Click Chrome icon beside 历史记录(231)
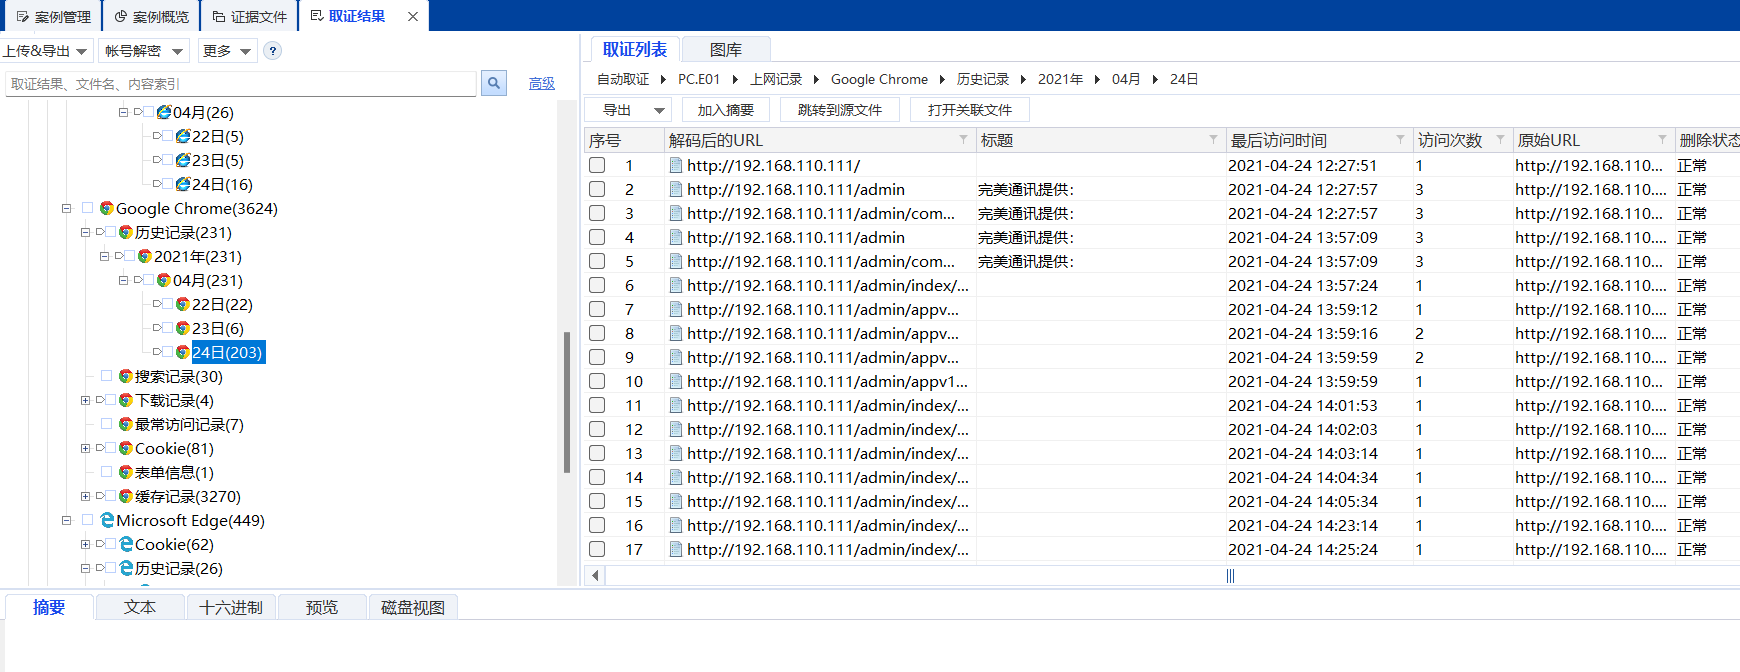1740x672 pixels. pos(126,232)
